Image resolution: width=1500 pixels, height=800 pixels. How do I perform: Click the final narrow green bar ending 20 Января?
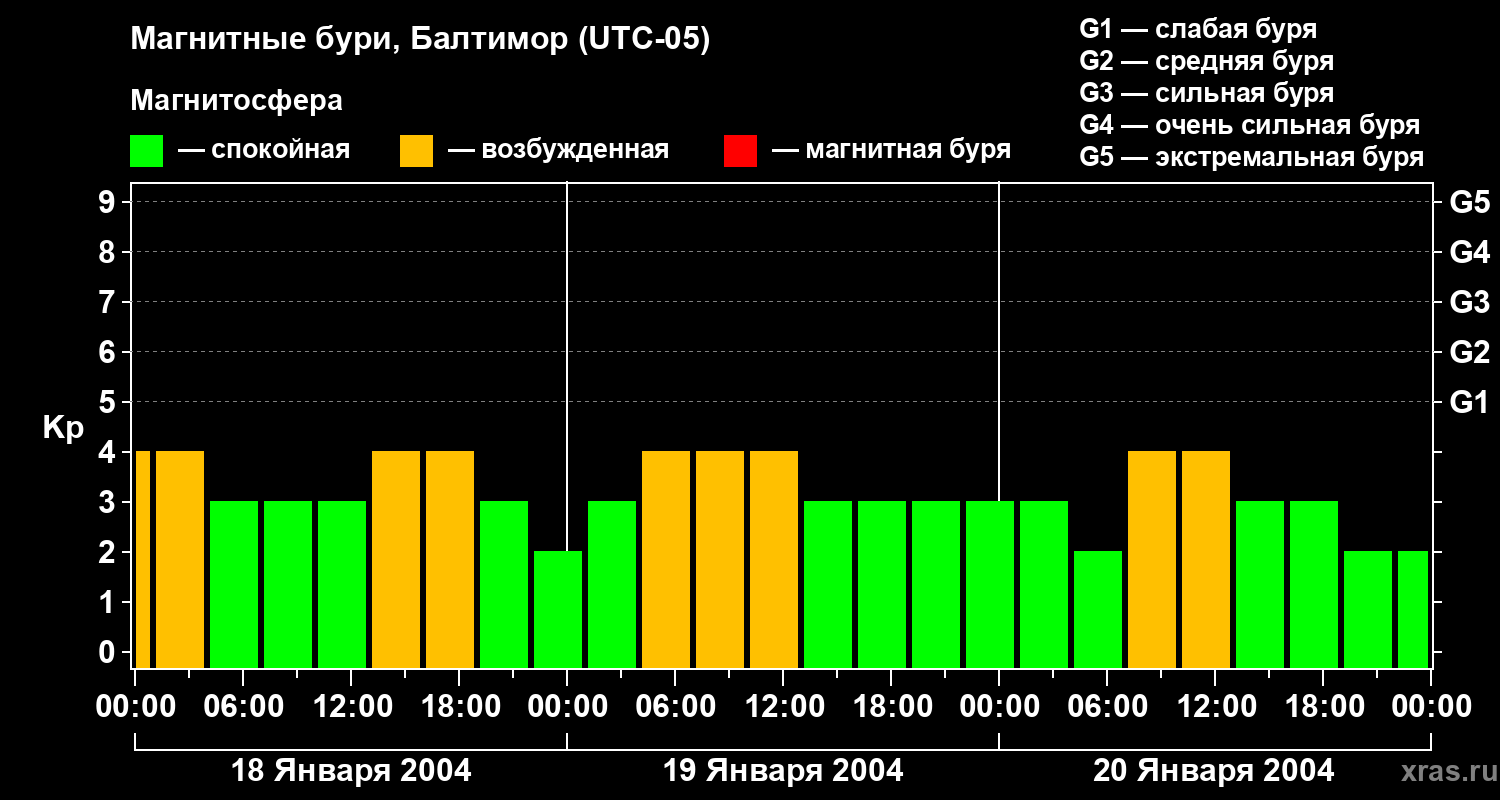(1413, 609)
